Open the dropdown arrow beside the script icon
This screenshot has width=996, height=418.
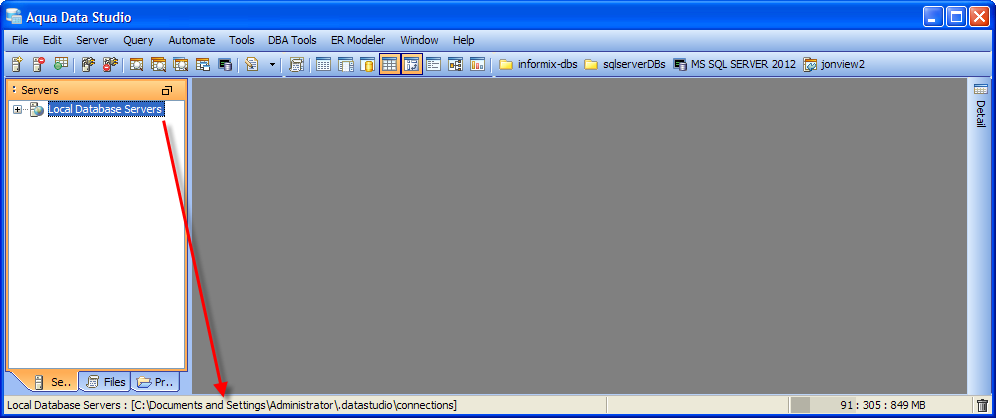pos(273,64)
